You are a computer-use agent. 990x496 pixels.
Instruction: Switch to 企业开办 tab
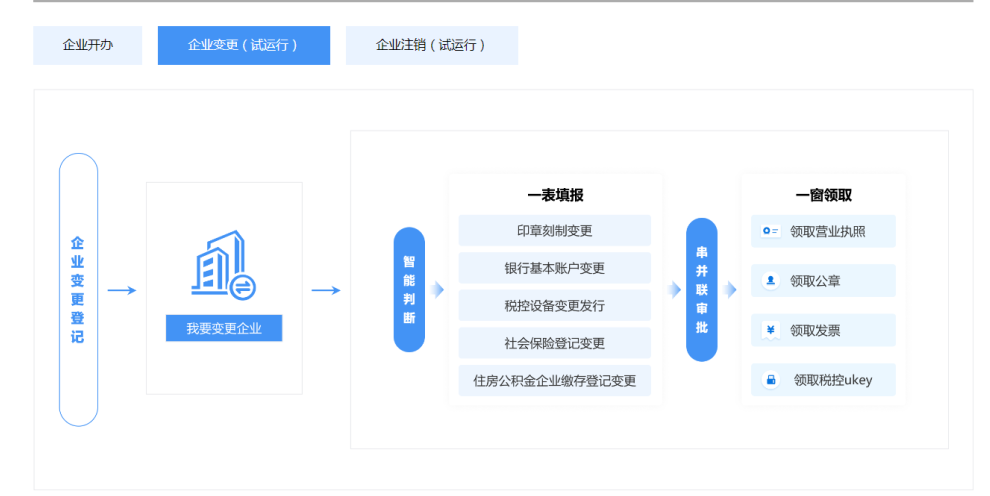[88, 45]
